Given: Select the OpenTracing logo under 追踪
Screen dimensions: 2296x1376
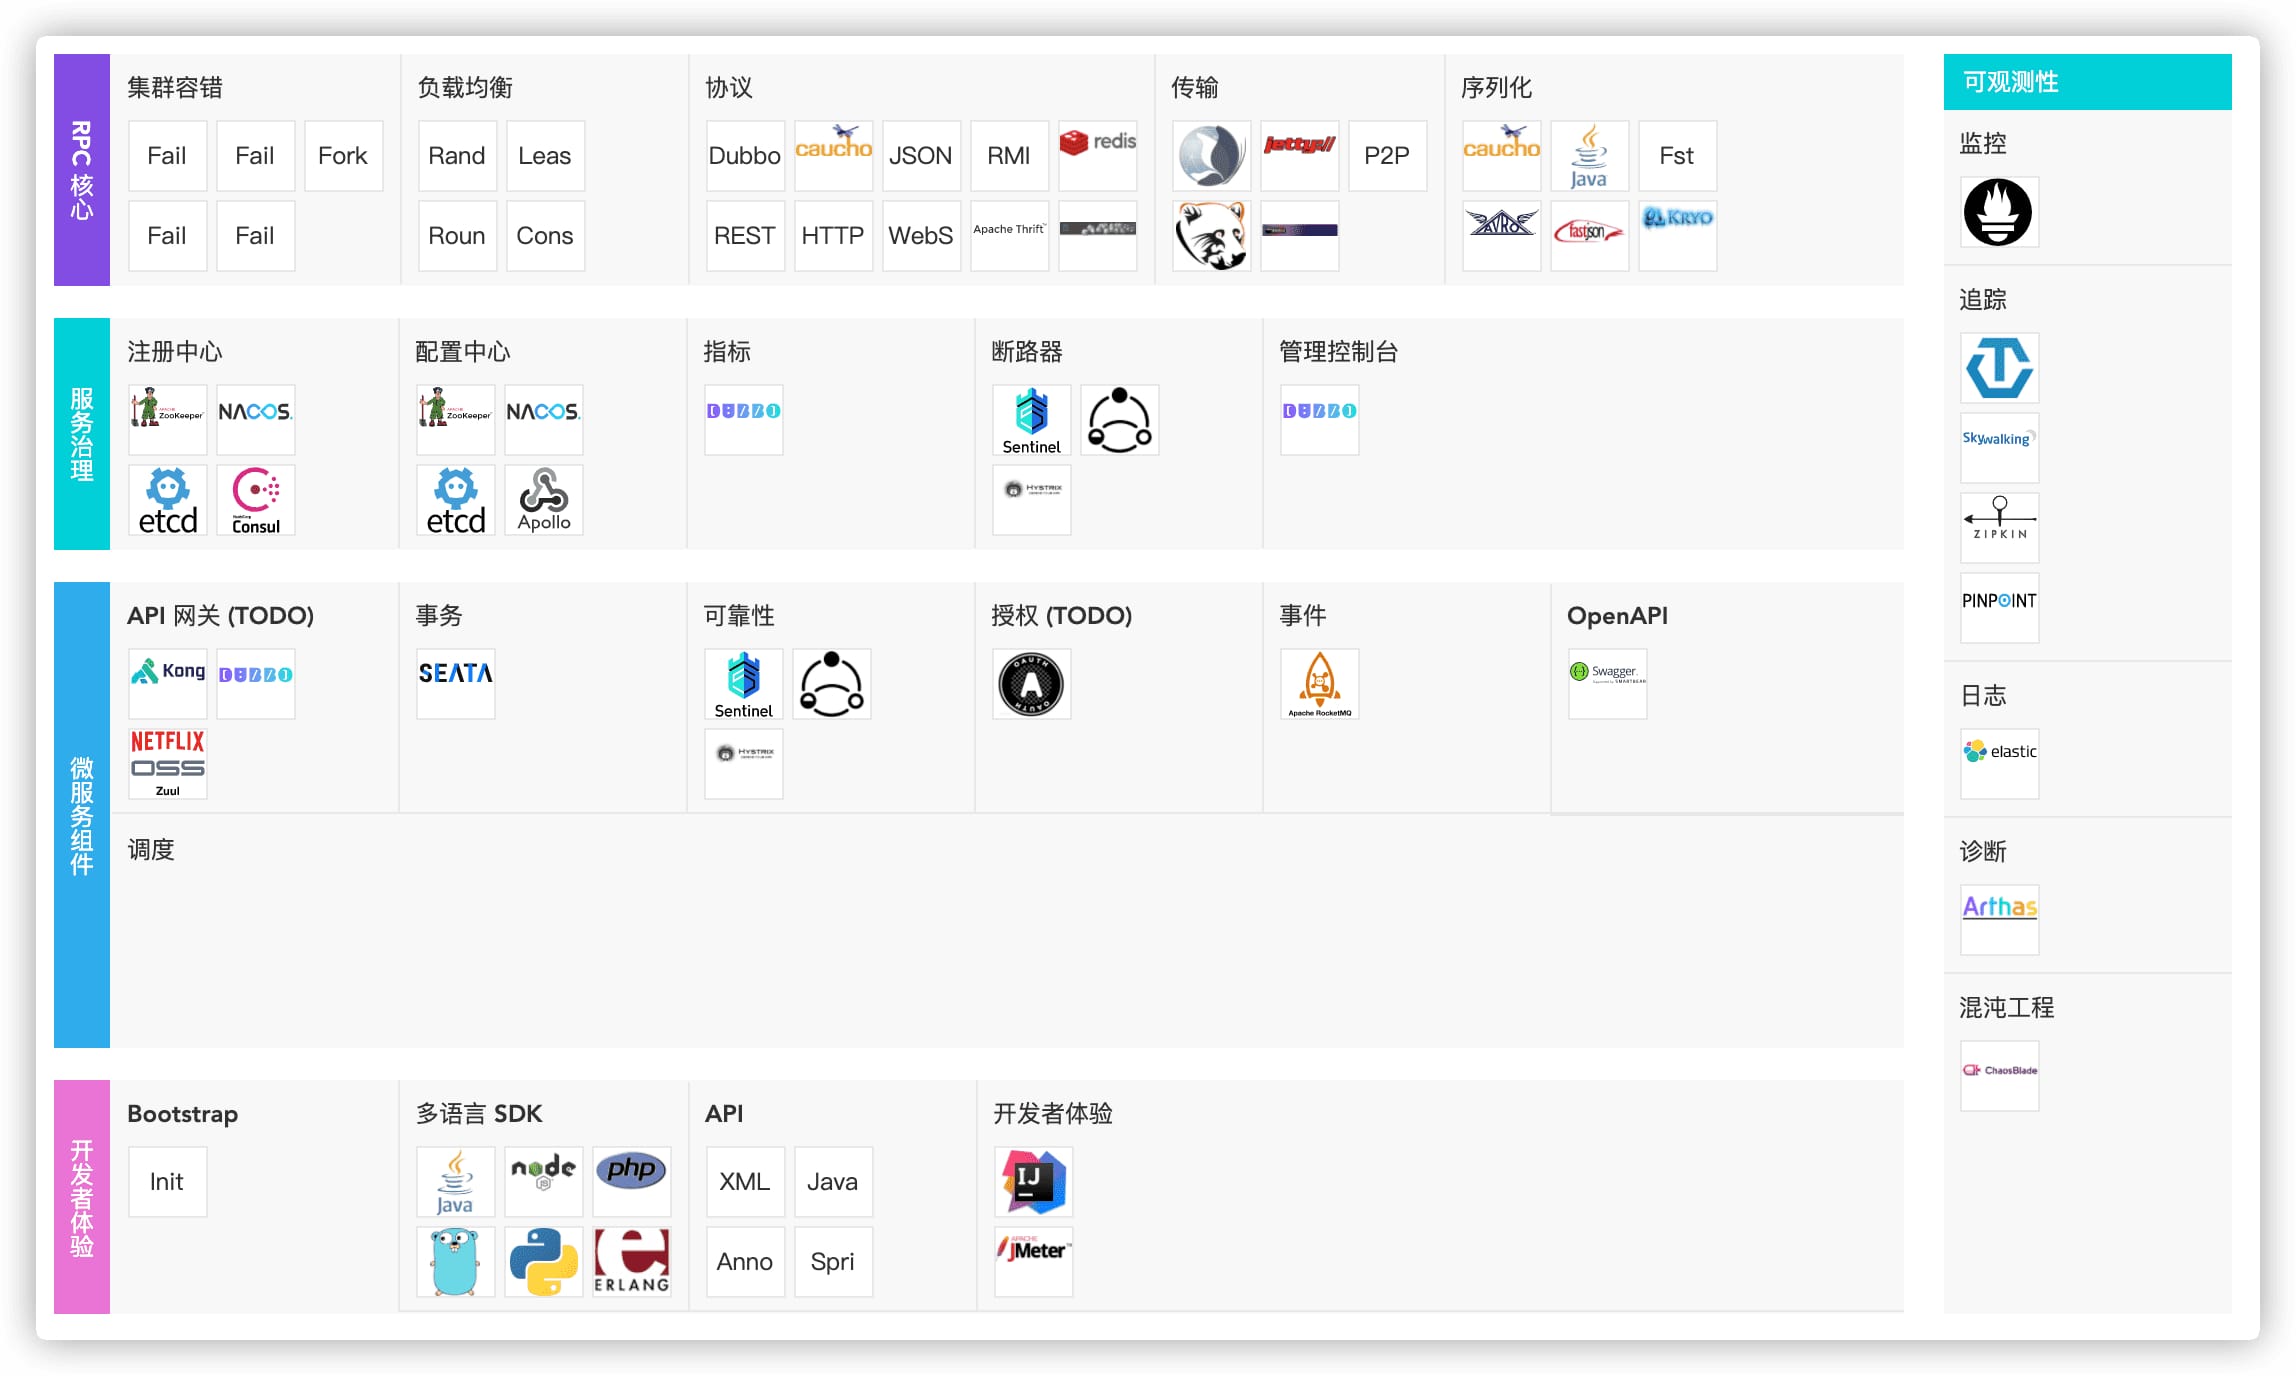Looking at the screenshot, I should pyautogui.click(x=1999, y=368).
